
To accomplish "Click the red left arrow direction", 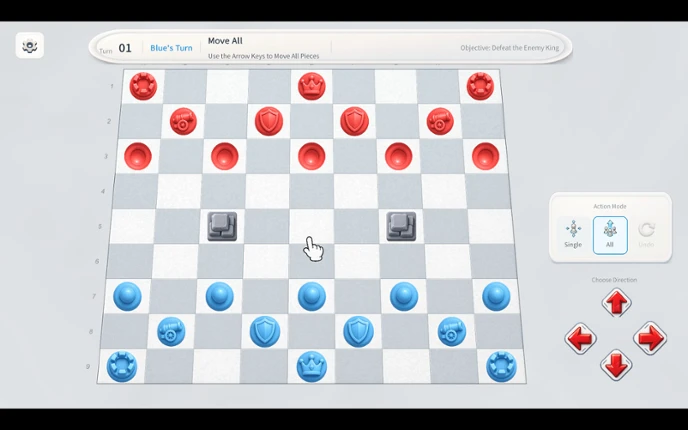I will click(580, 338).
